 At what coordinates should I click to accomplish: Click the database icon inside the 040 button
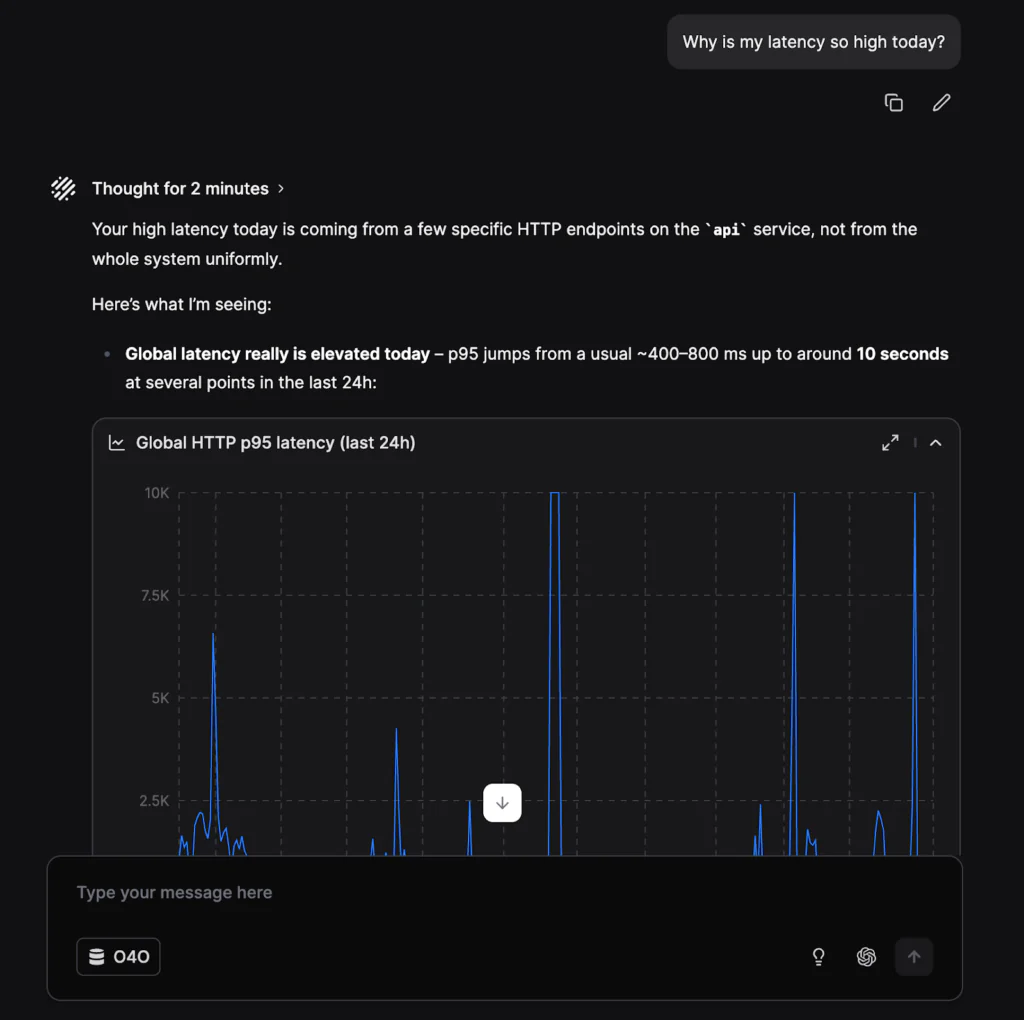[97, 957]
